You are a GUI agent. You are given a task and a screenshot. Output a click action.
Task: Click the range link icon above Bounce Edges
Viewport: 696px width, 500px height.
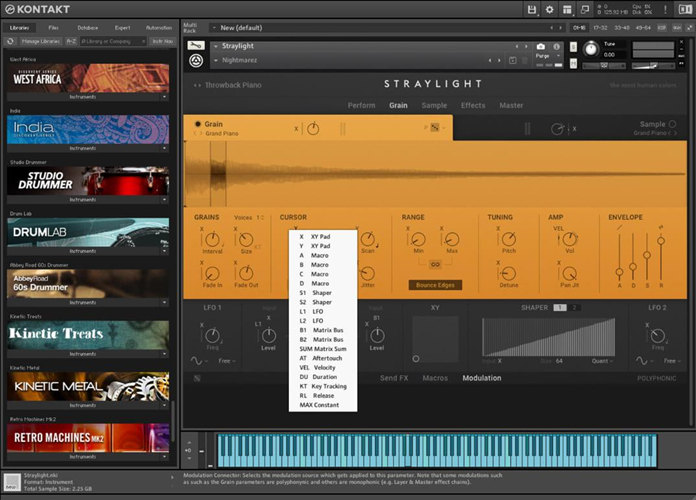click(435, 264)
